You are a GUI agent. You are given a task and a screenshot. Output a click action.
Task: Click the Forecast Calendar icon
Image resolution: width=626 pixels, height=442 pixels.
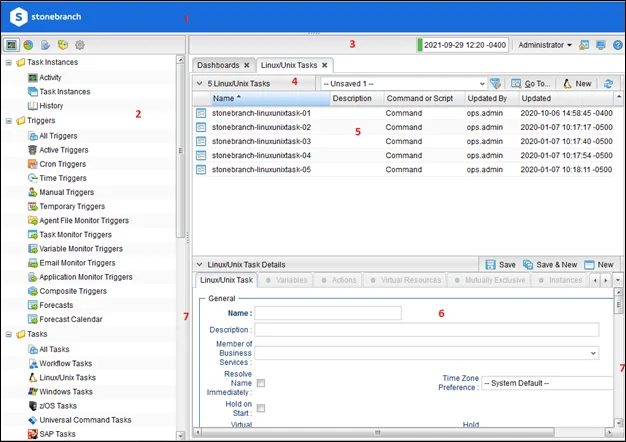(x=33, y=319)
